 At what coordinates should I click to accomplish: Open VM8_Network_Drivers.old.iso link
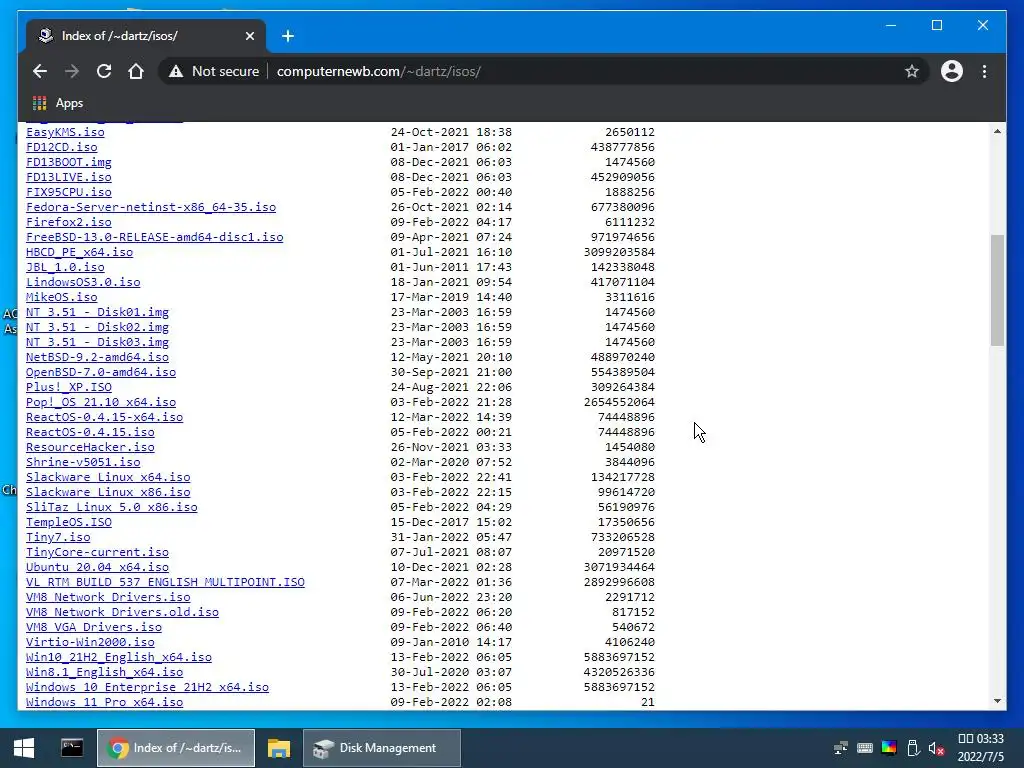click(x=122, y=613)
